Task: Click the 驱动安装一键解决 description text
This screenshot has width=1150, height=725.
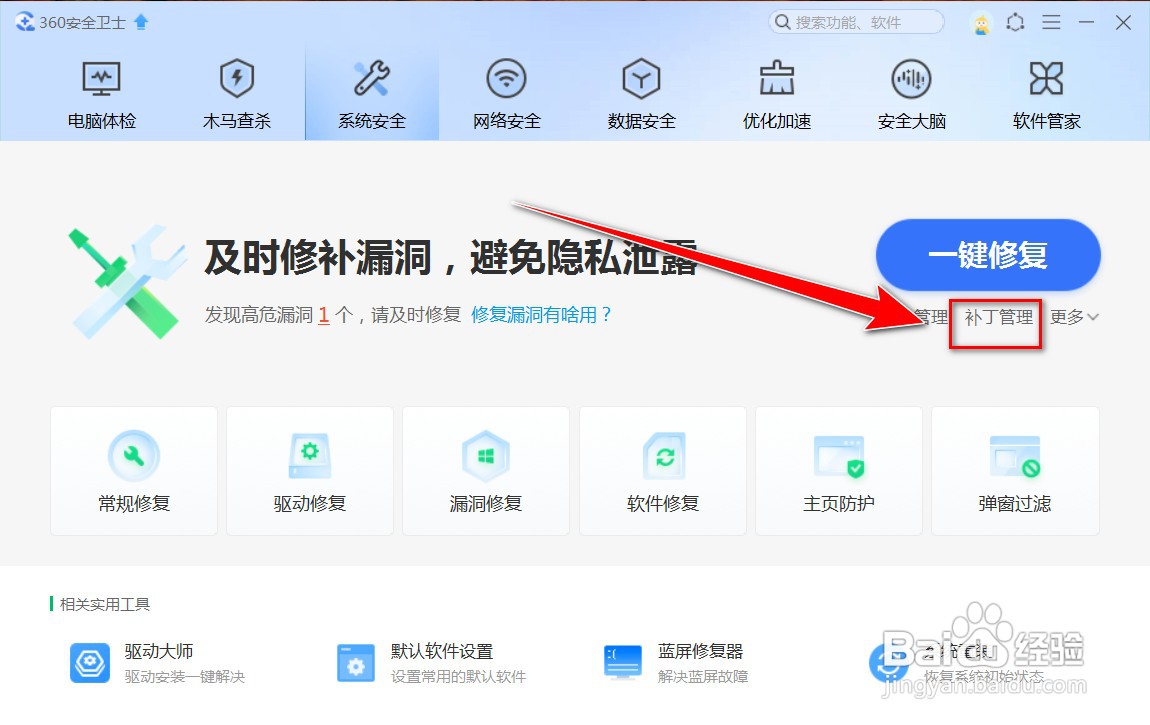Action: tap(185, 677)
